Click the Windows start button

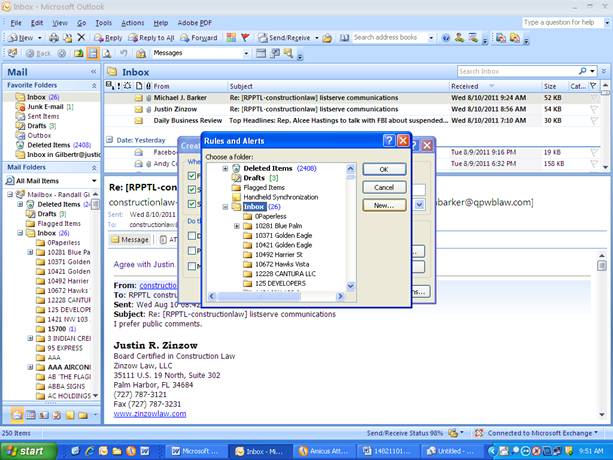27,451
